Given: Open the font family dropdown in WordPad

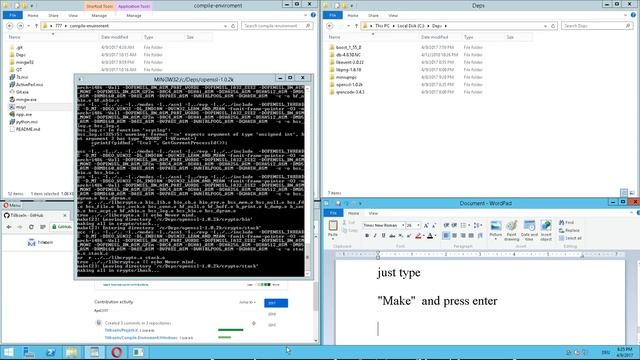Looking at the screenshot, I should [x=403, y=225].
